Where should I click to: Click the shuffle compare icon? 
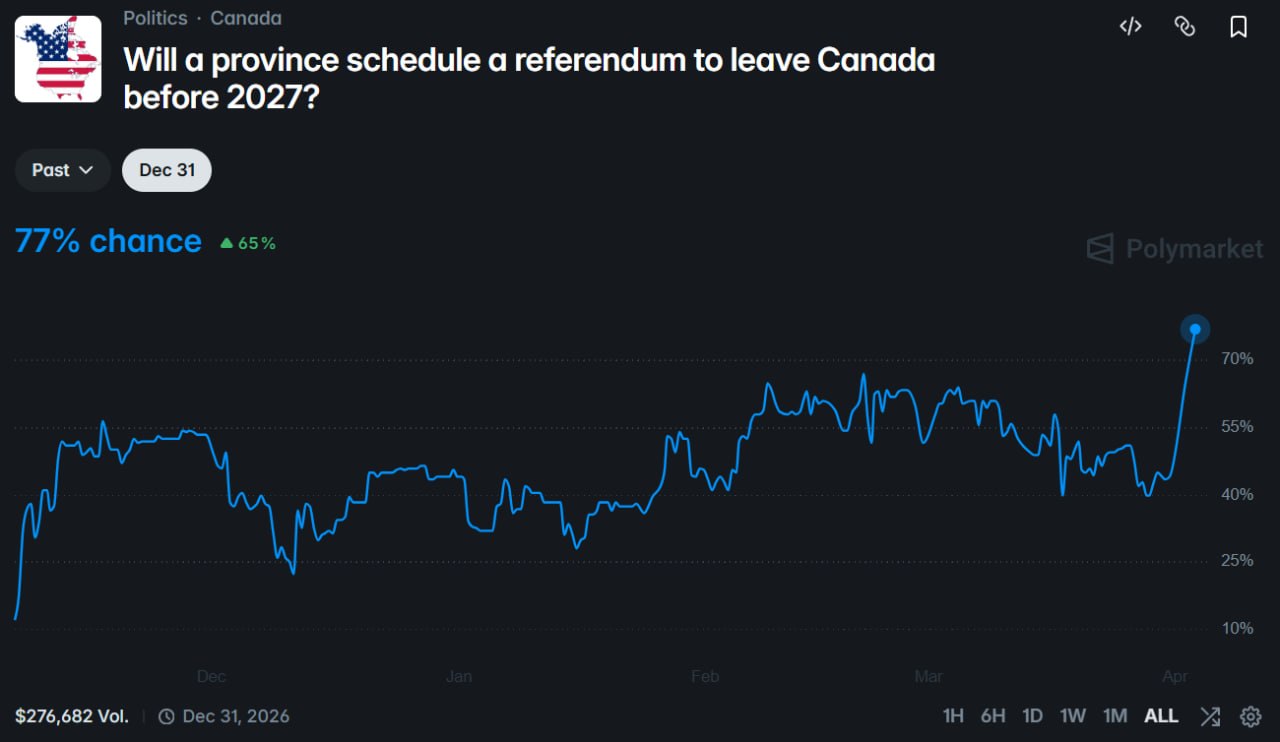coord(1210,716)
